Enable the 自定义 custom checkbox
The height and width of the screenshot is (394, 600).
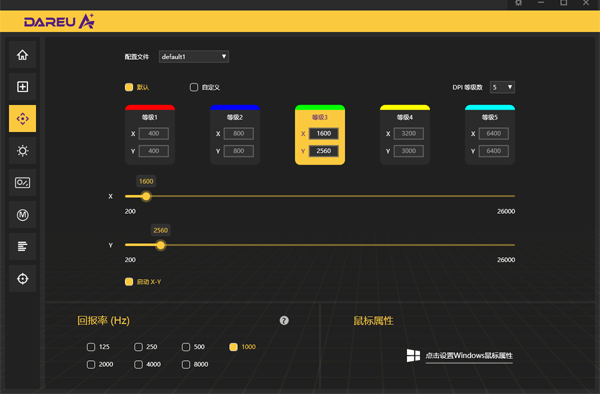pos(194,87)
